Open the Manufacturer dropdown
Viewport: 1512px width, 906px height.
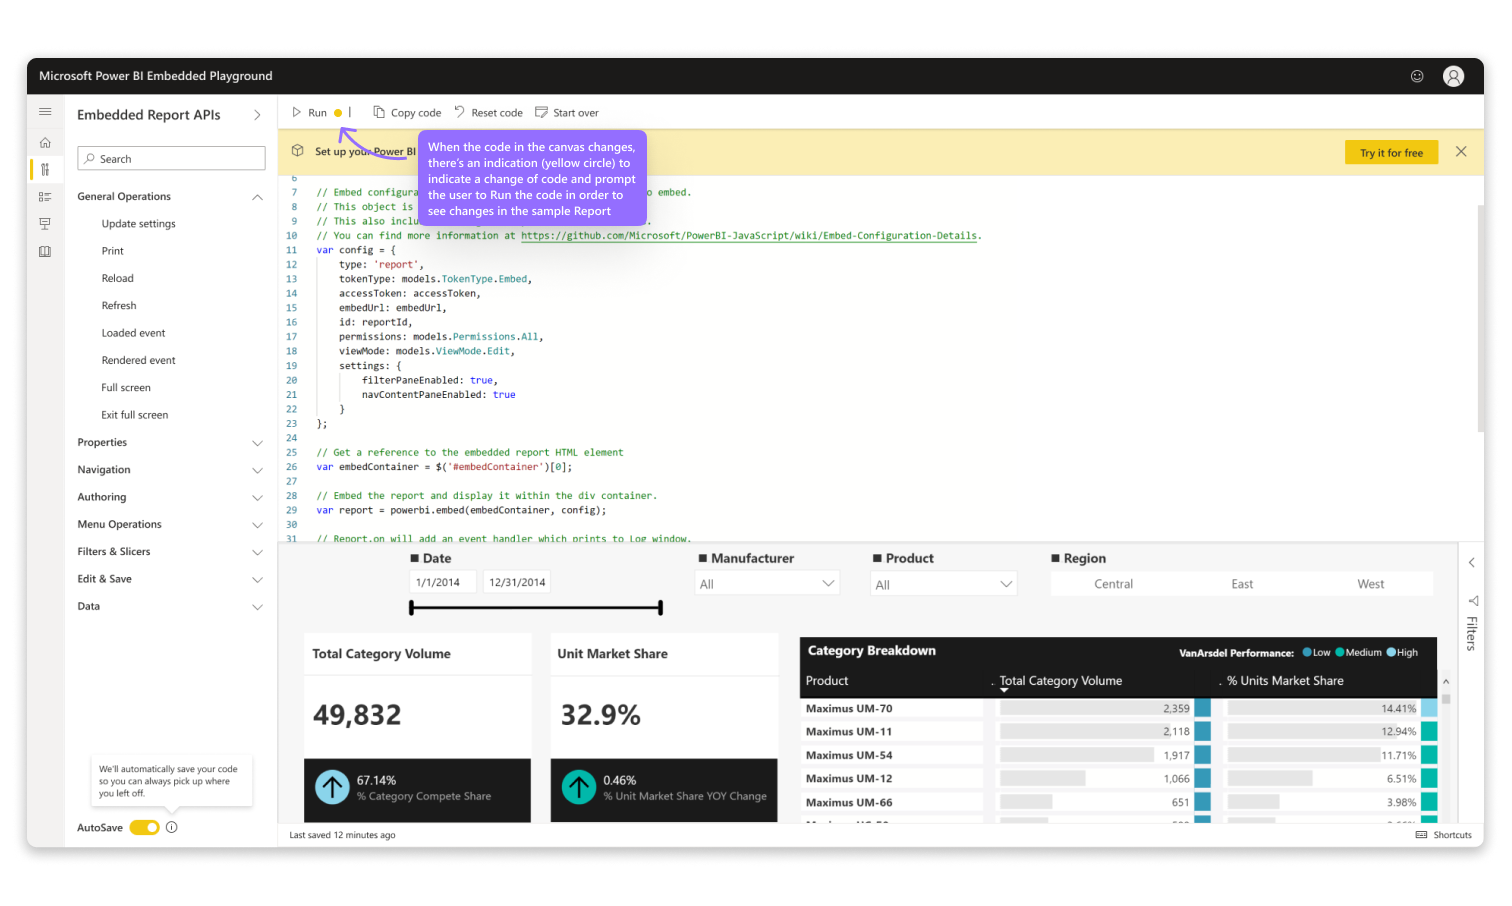tap(767, 584)
